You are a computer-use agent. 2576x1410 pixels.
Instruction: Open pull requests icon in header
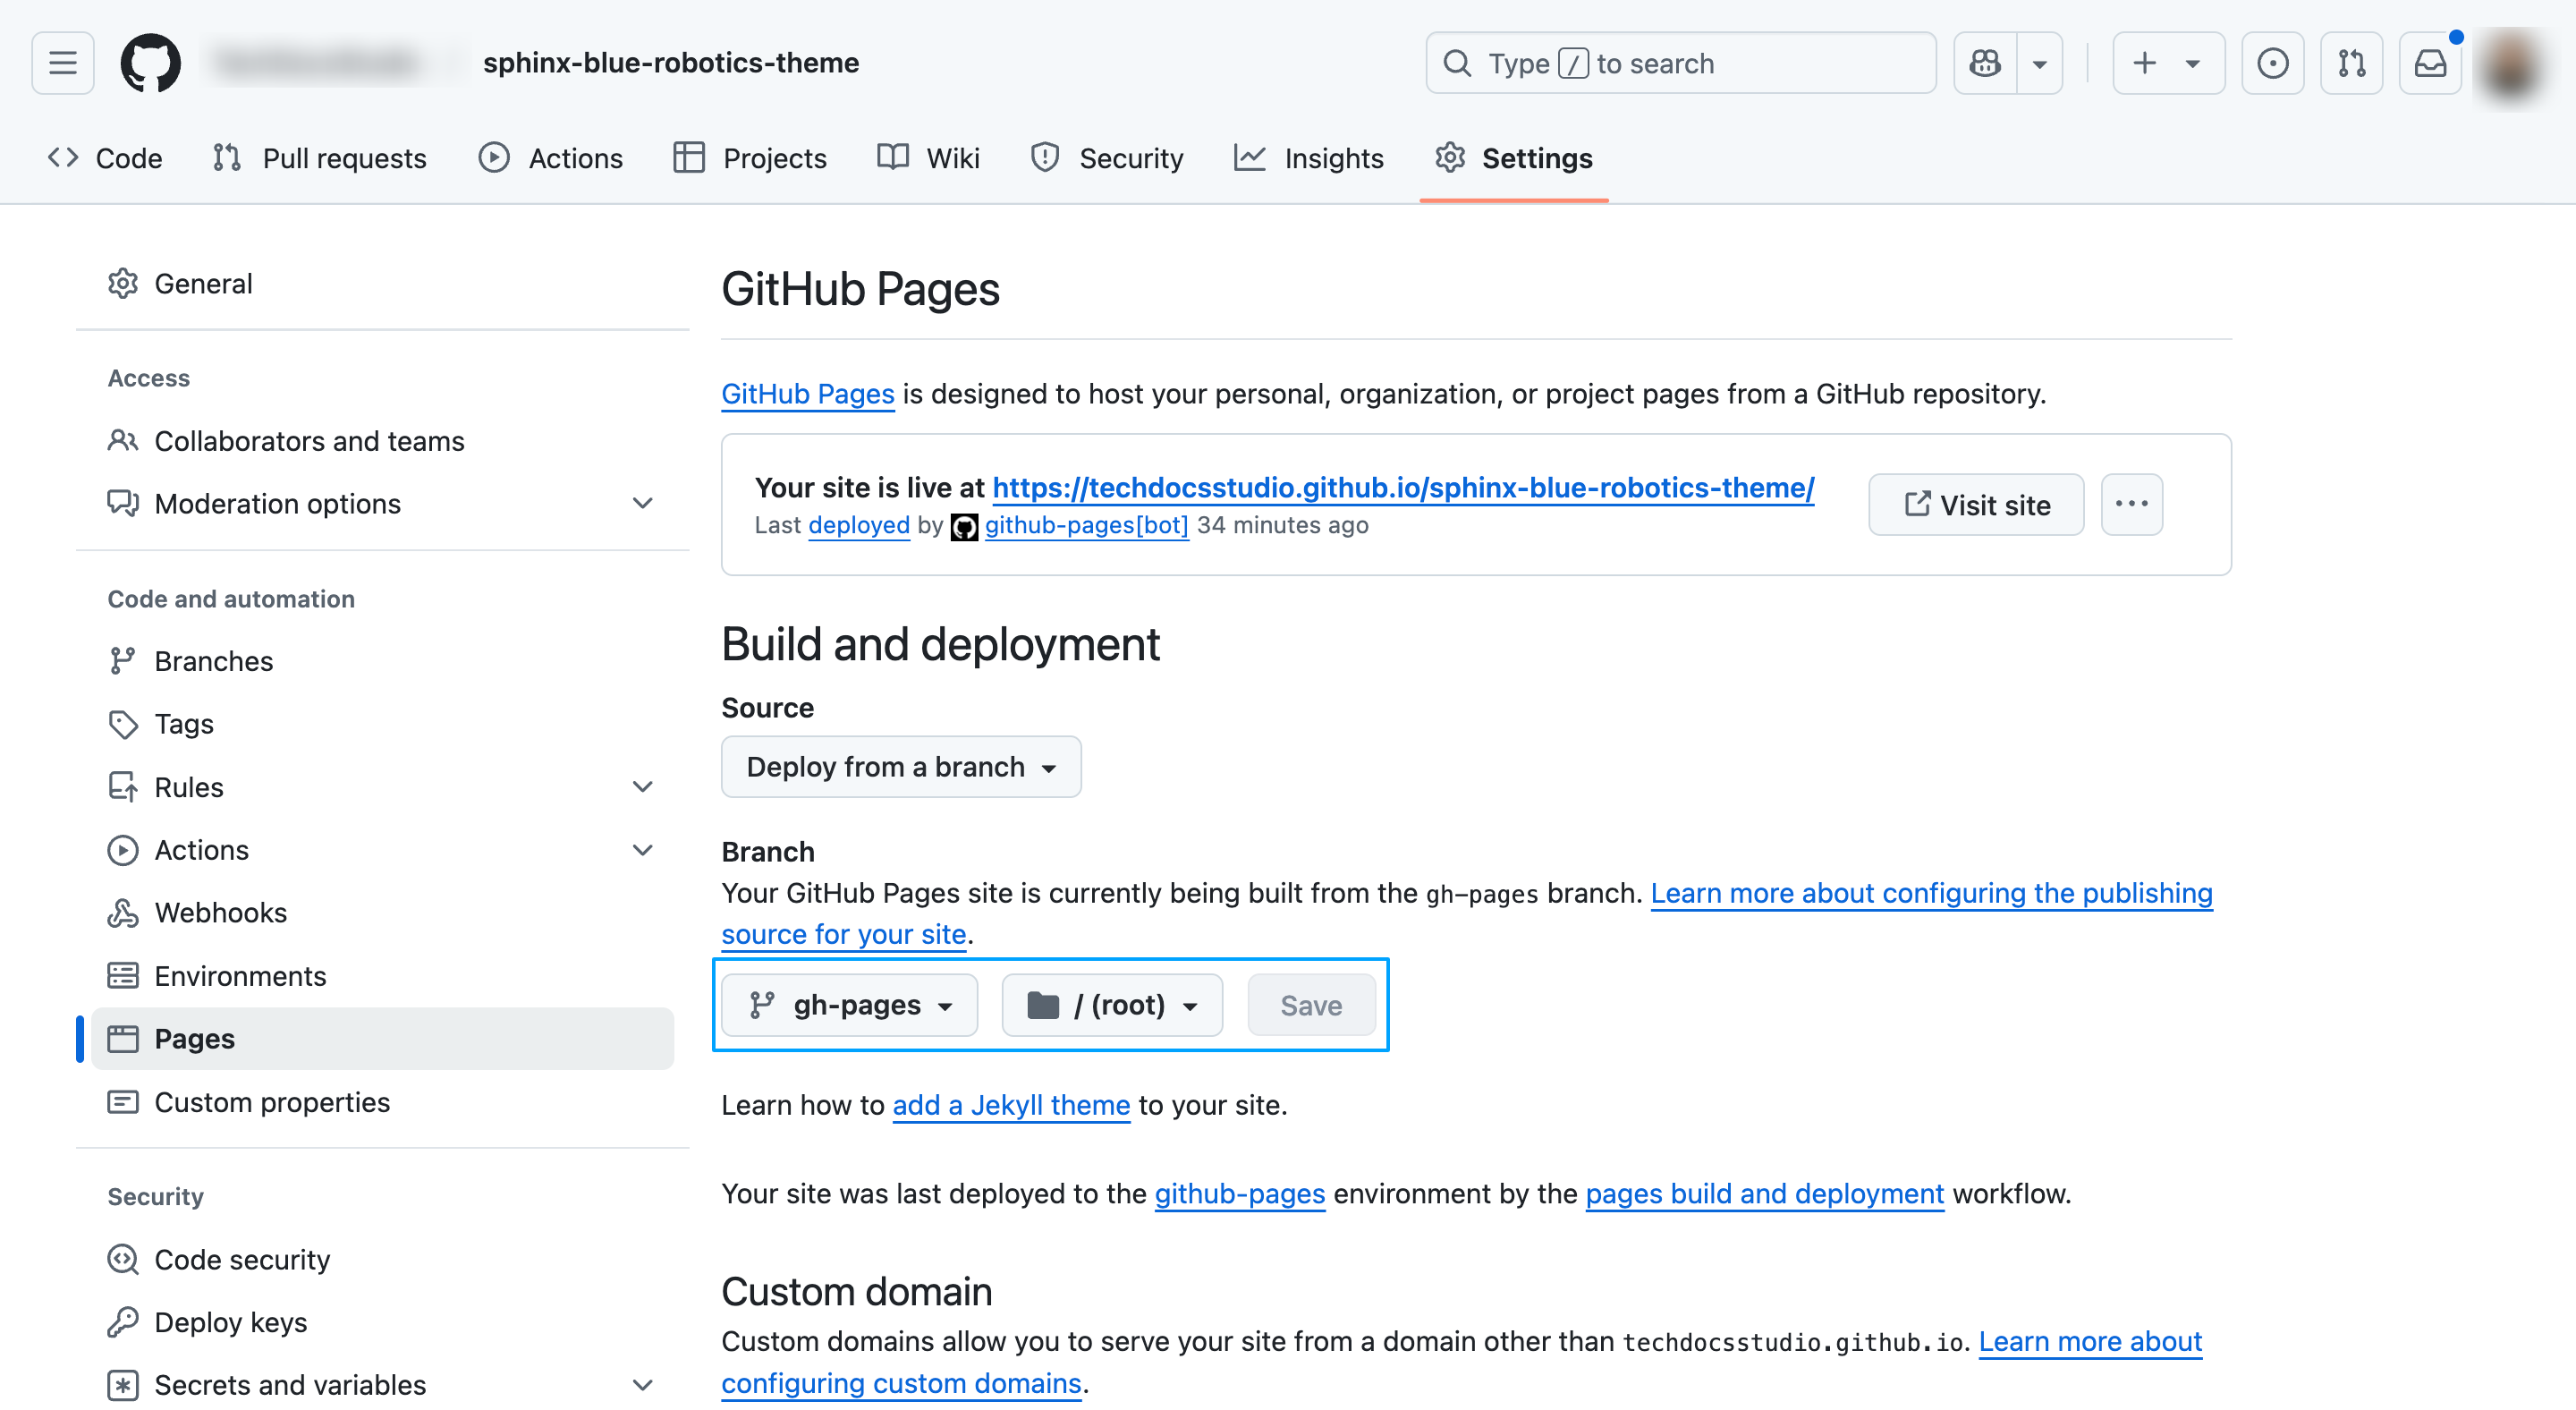coord(2351,63)
